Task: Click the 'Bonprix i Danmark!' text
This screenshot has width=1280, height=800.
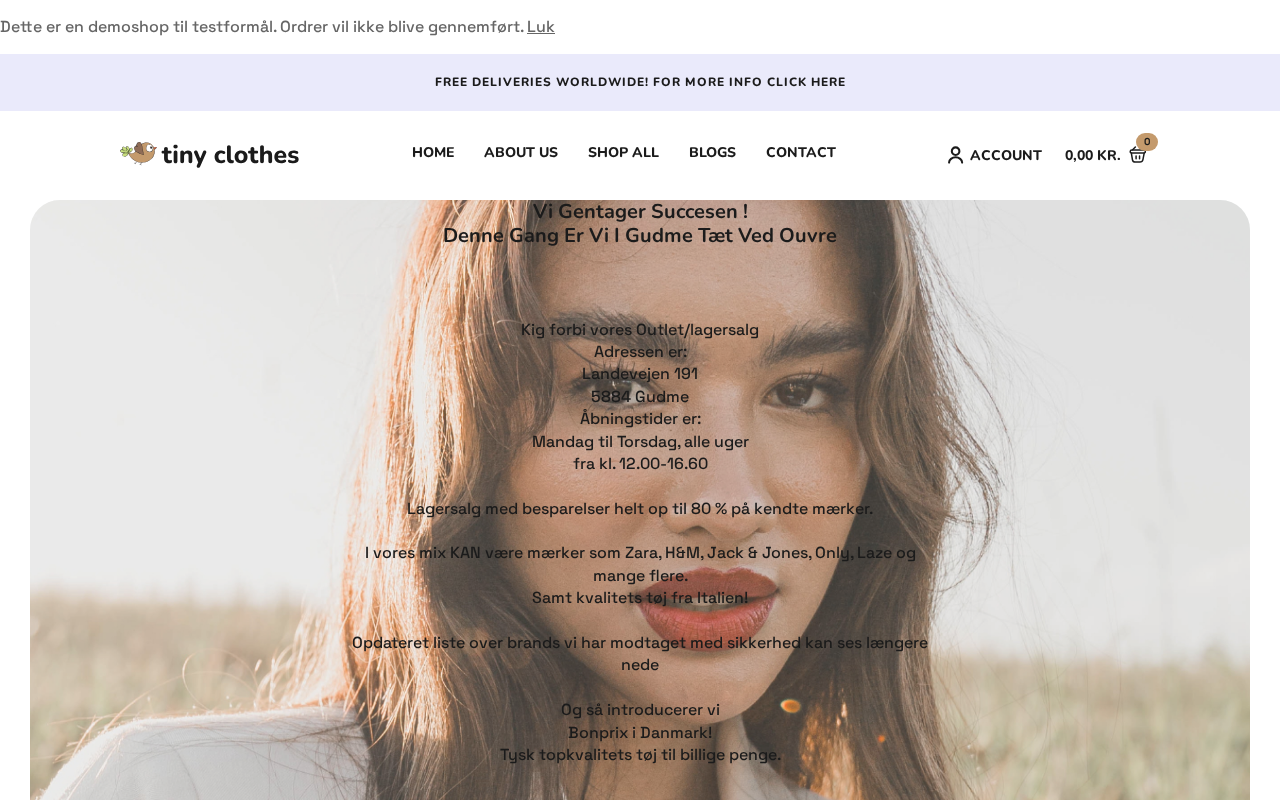Action: [x=640, y=733]
